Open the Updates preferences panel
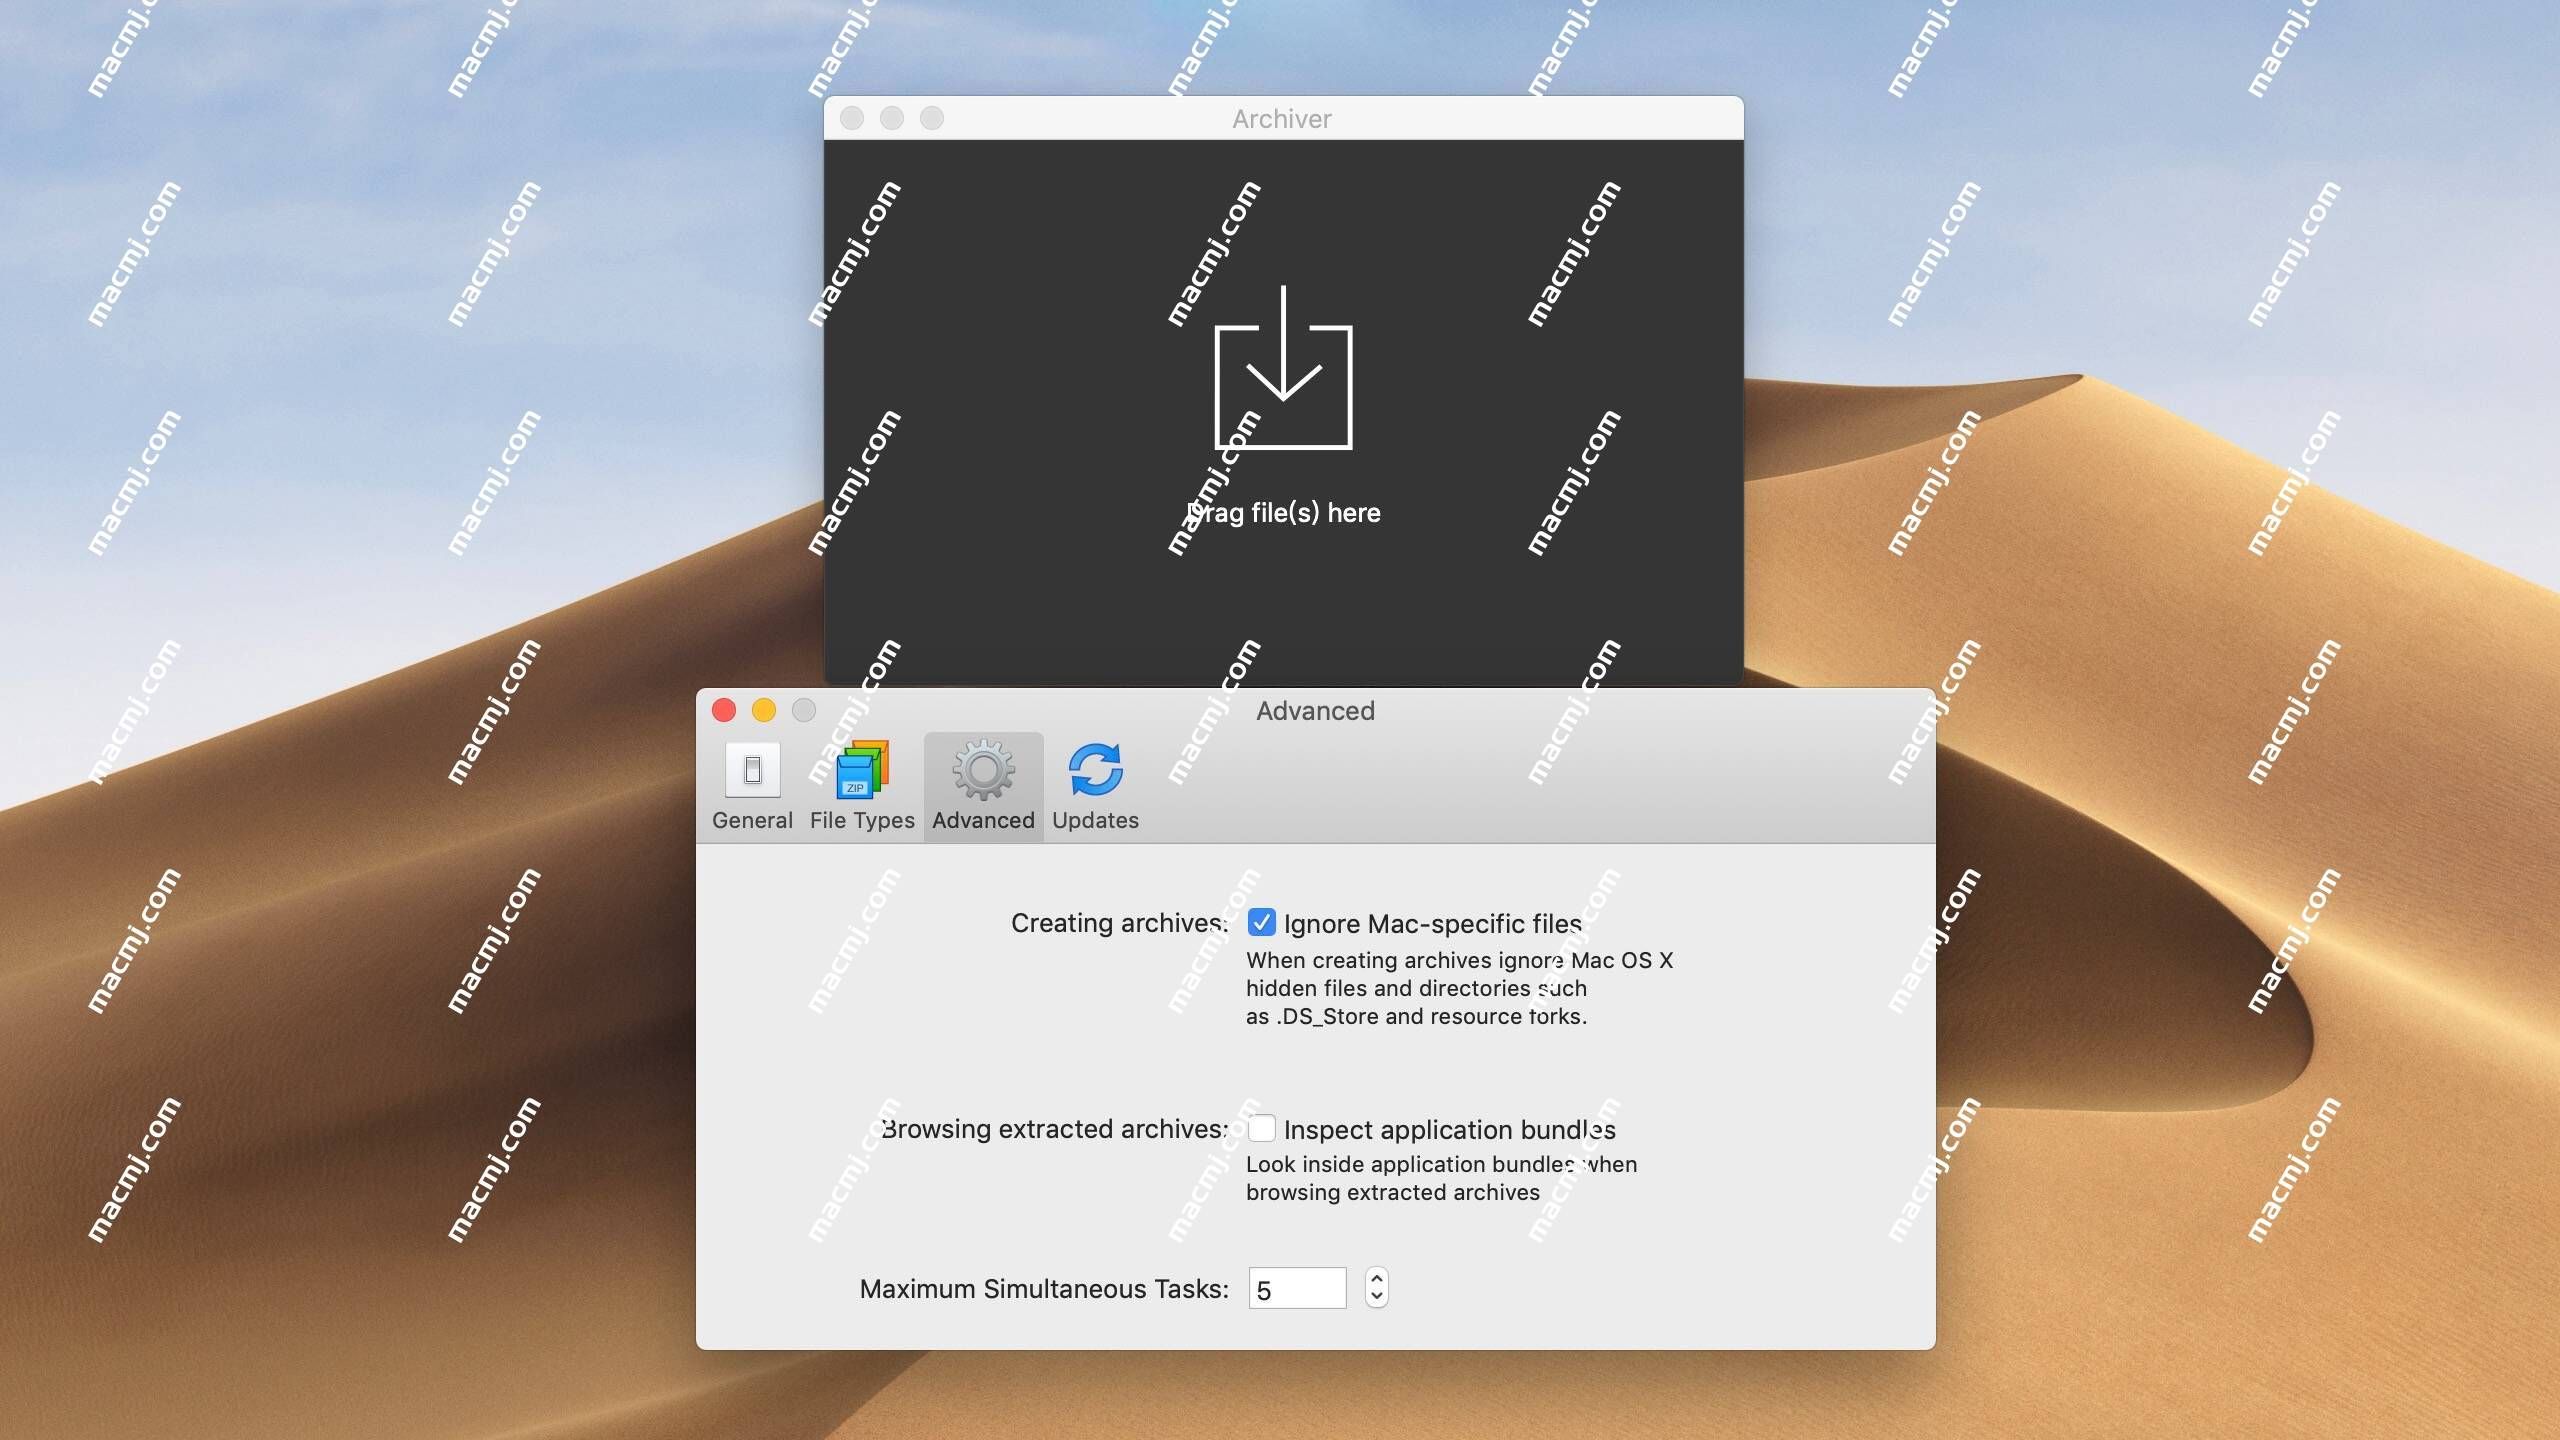The image size is (2560, 1440). pos(1094,782)
